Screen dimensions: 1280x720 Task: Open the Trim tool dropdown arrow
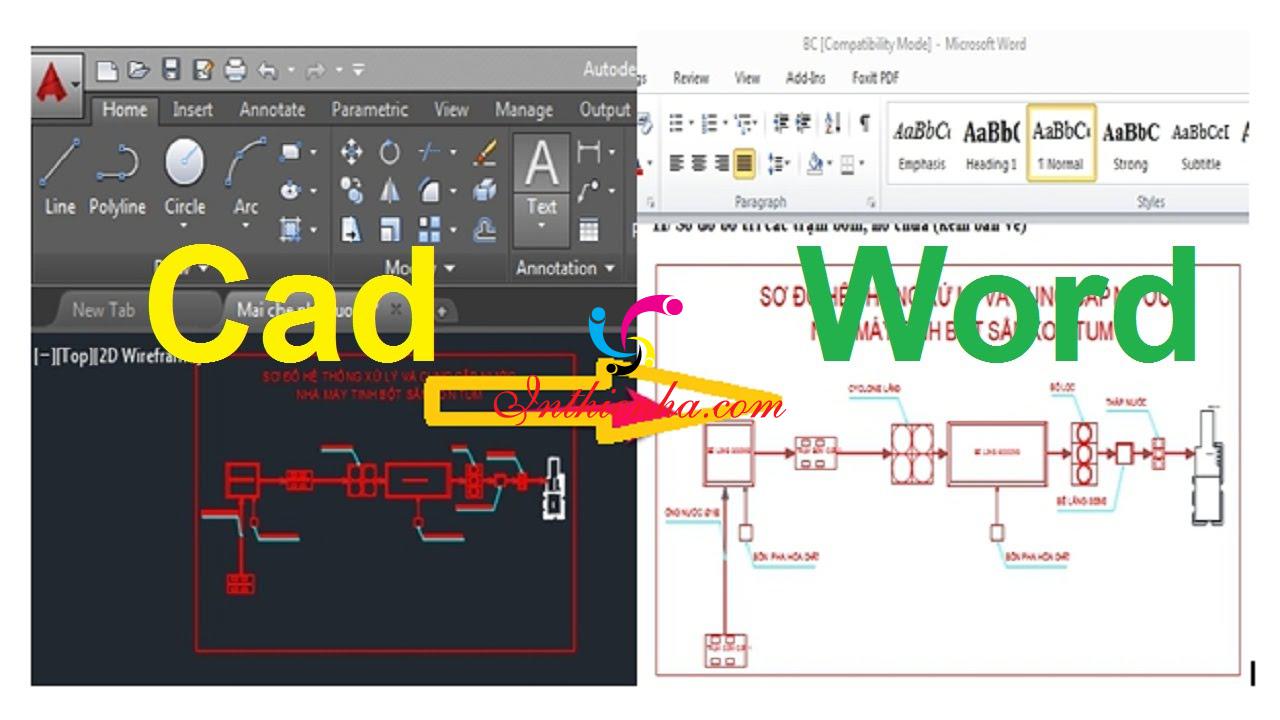pos(452,152)
